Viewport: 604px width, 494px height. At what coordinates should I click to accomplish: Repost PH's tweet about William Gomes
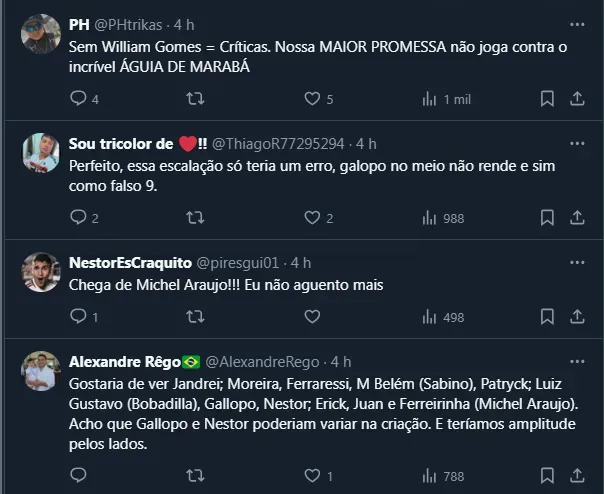point(196,99)
